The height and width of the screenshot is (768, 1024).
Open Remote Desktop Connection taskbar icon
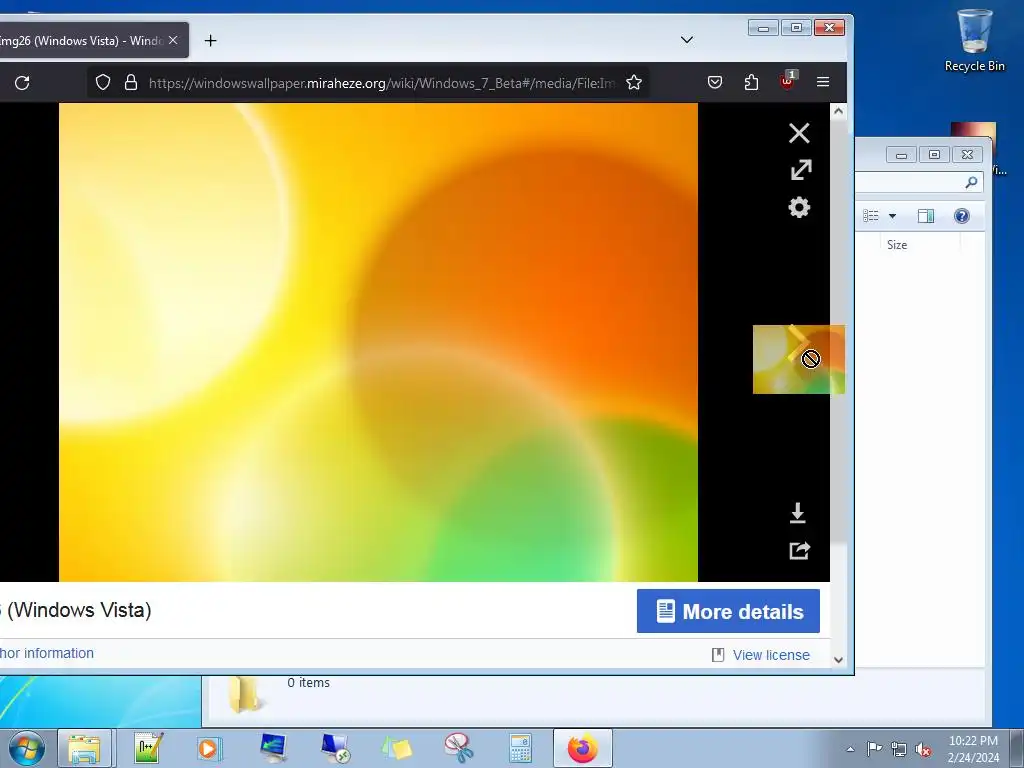pyautogui.click(x=335, y=748)
